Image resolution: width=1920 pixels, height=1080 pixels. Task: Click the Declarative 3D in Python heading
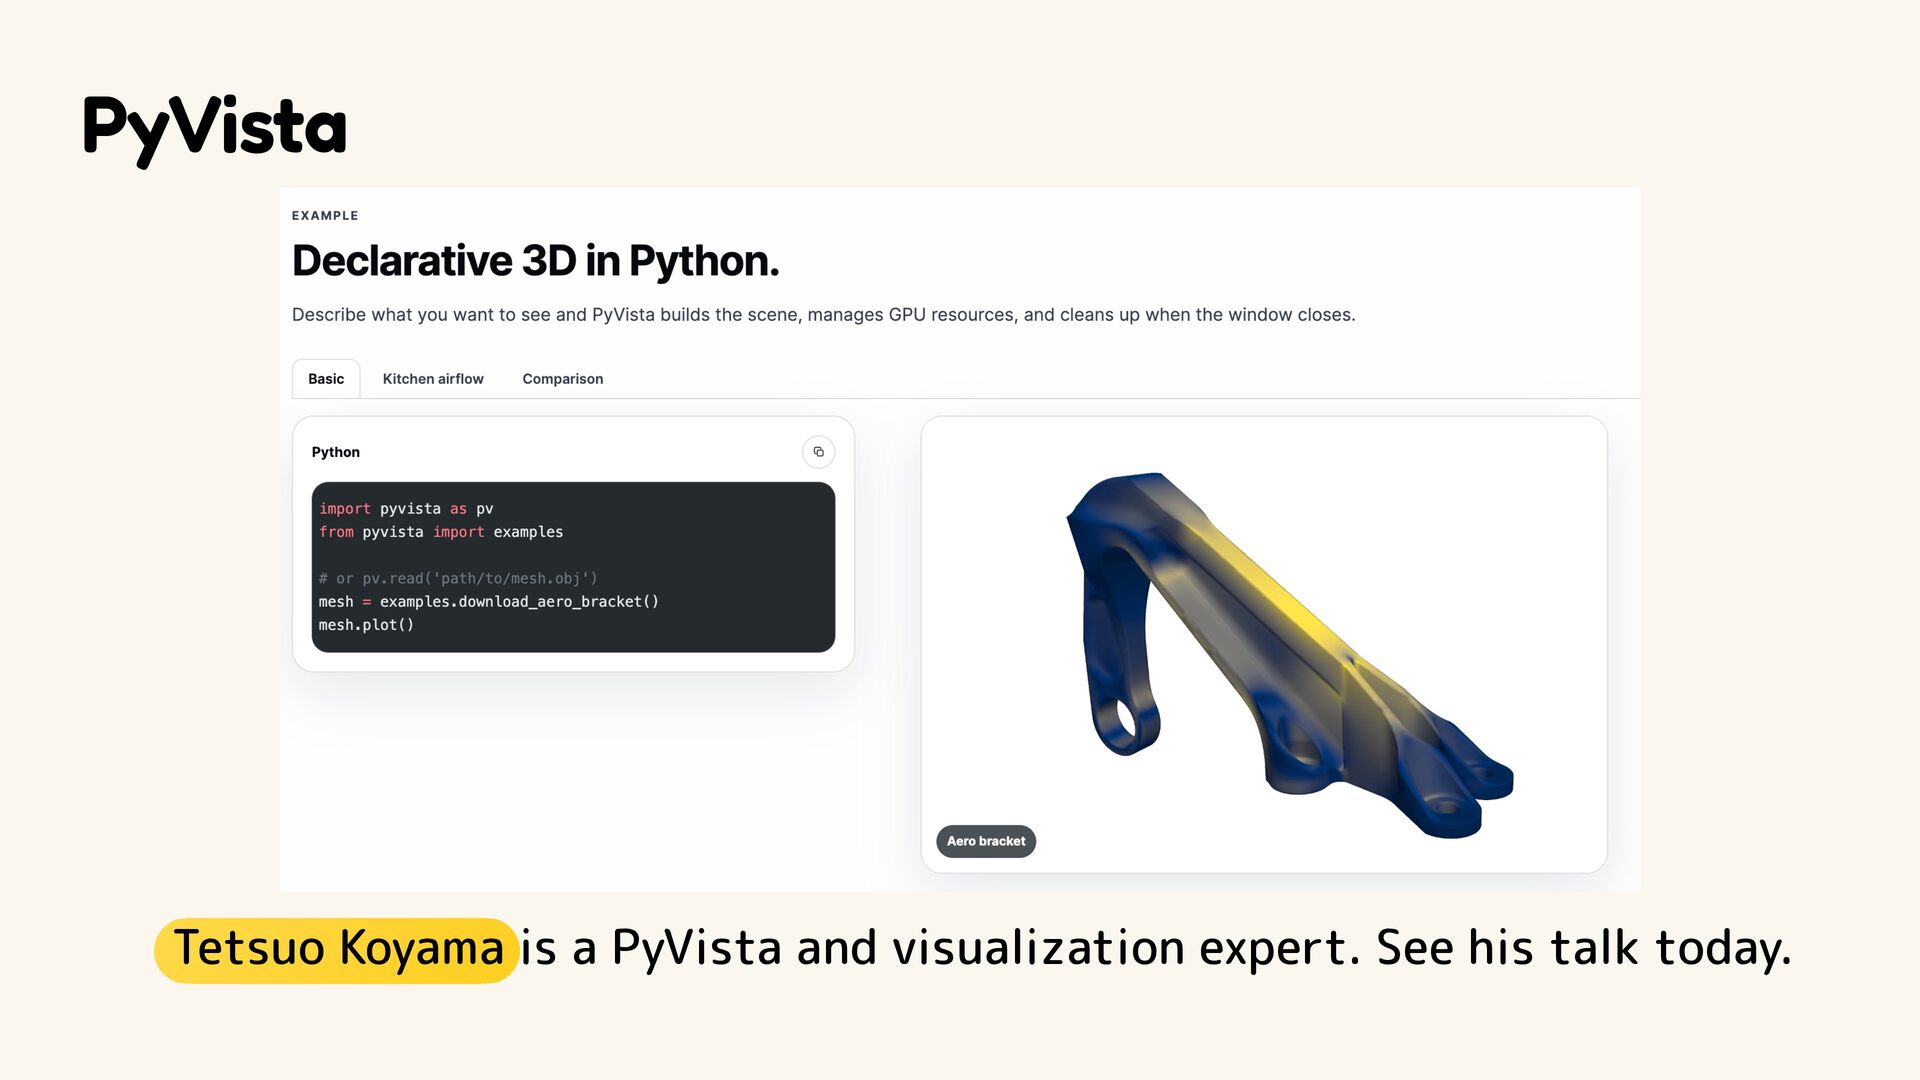click(535, 261)
